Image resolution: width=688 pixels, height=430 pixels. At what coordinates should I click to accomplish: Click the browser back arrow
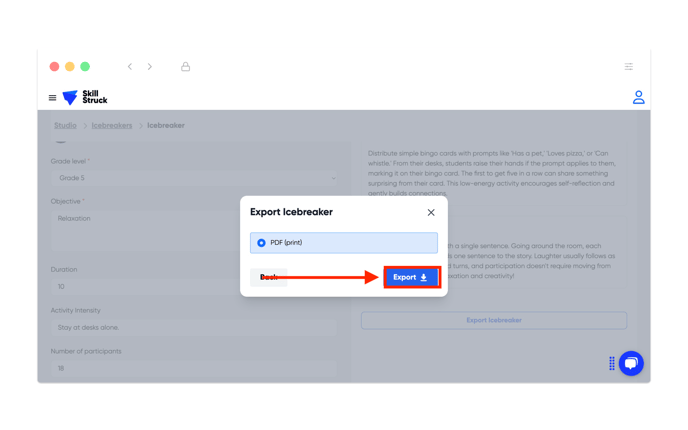click(x=130, y=67)
